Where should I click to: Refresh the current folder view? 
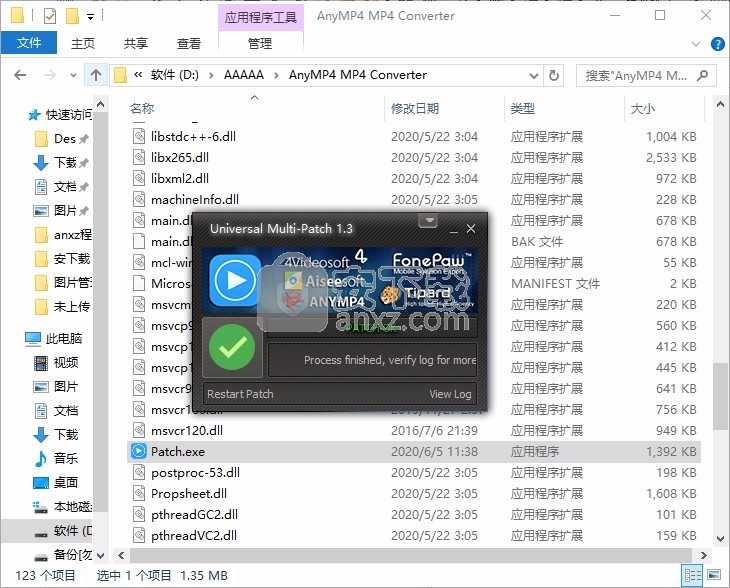(557, 75)
